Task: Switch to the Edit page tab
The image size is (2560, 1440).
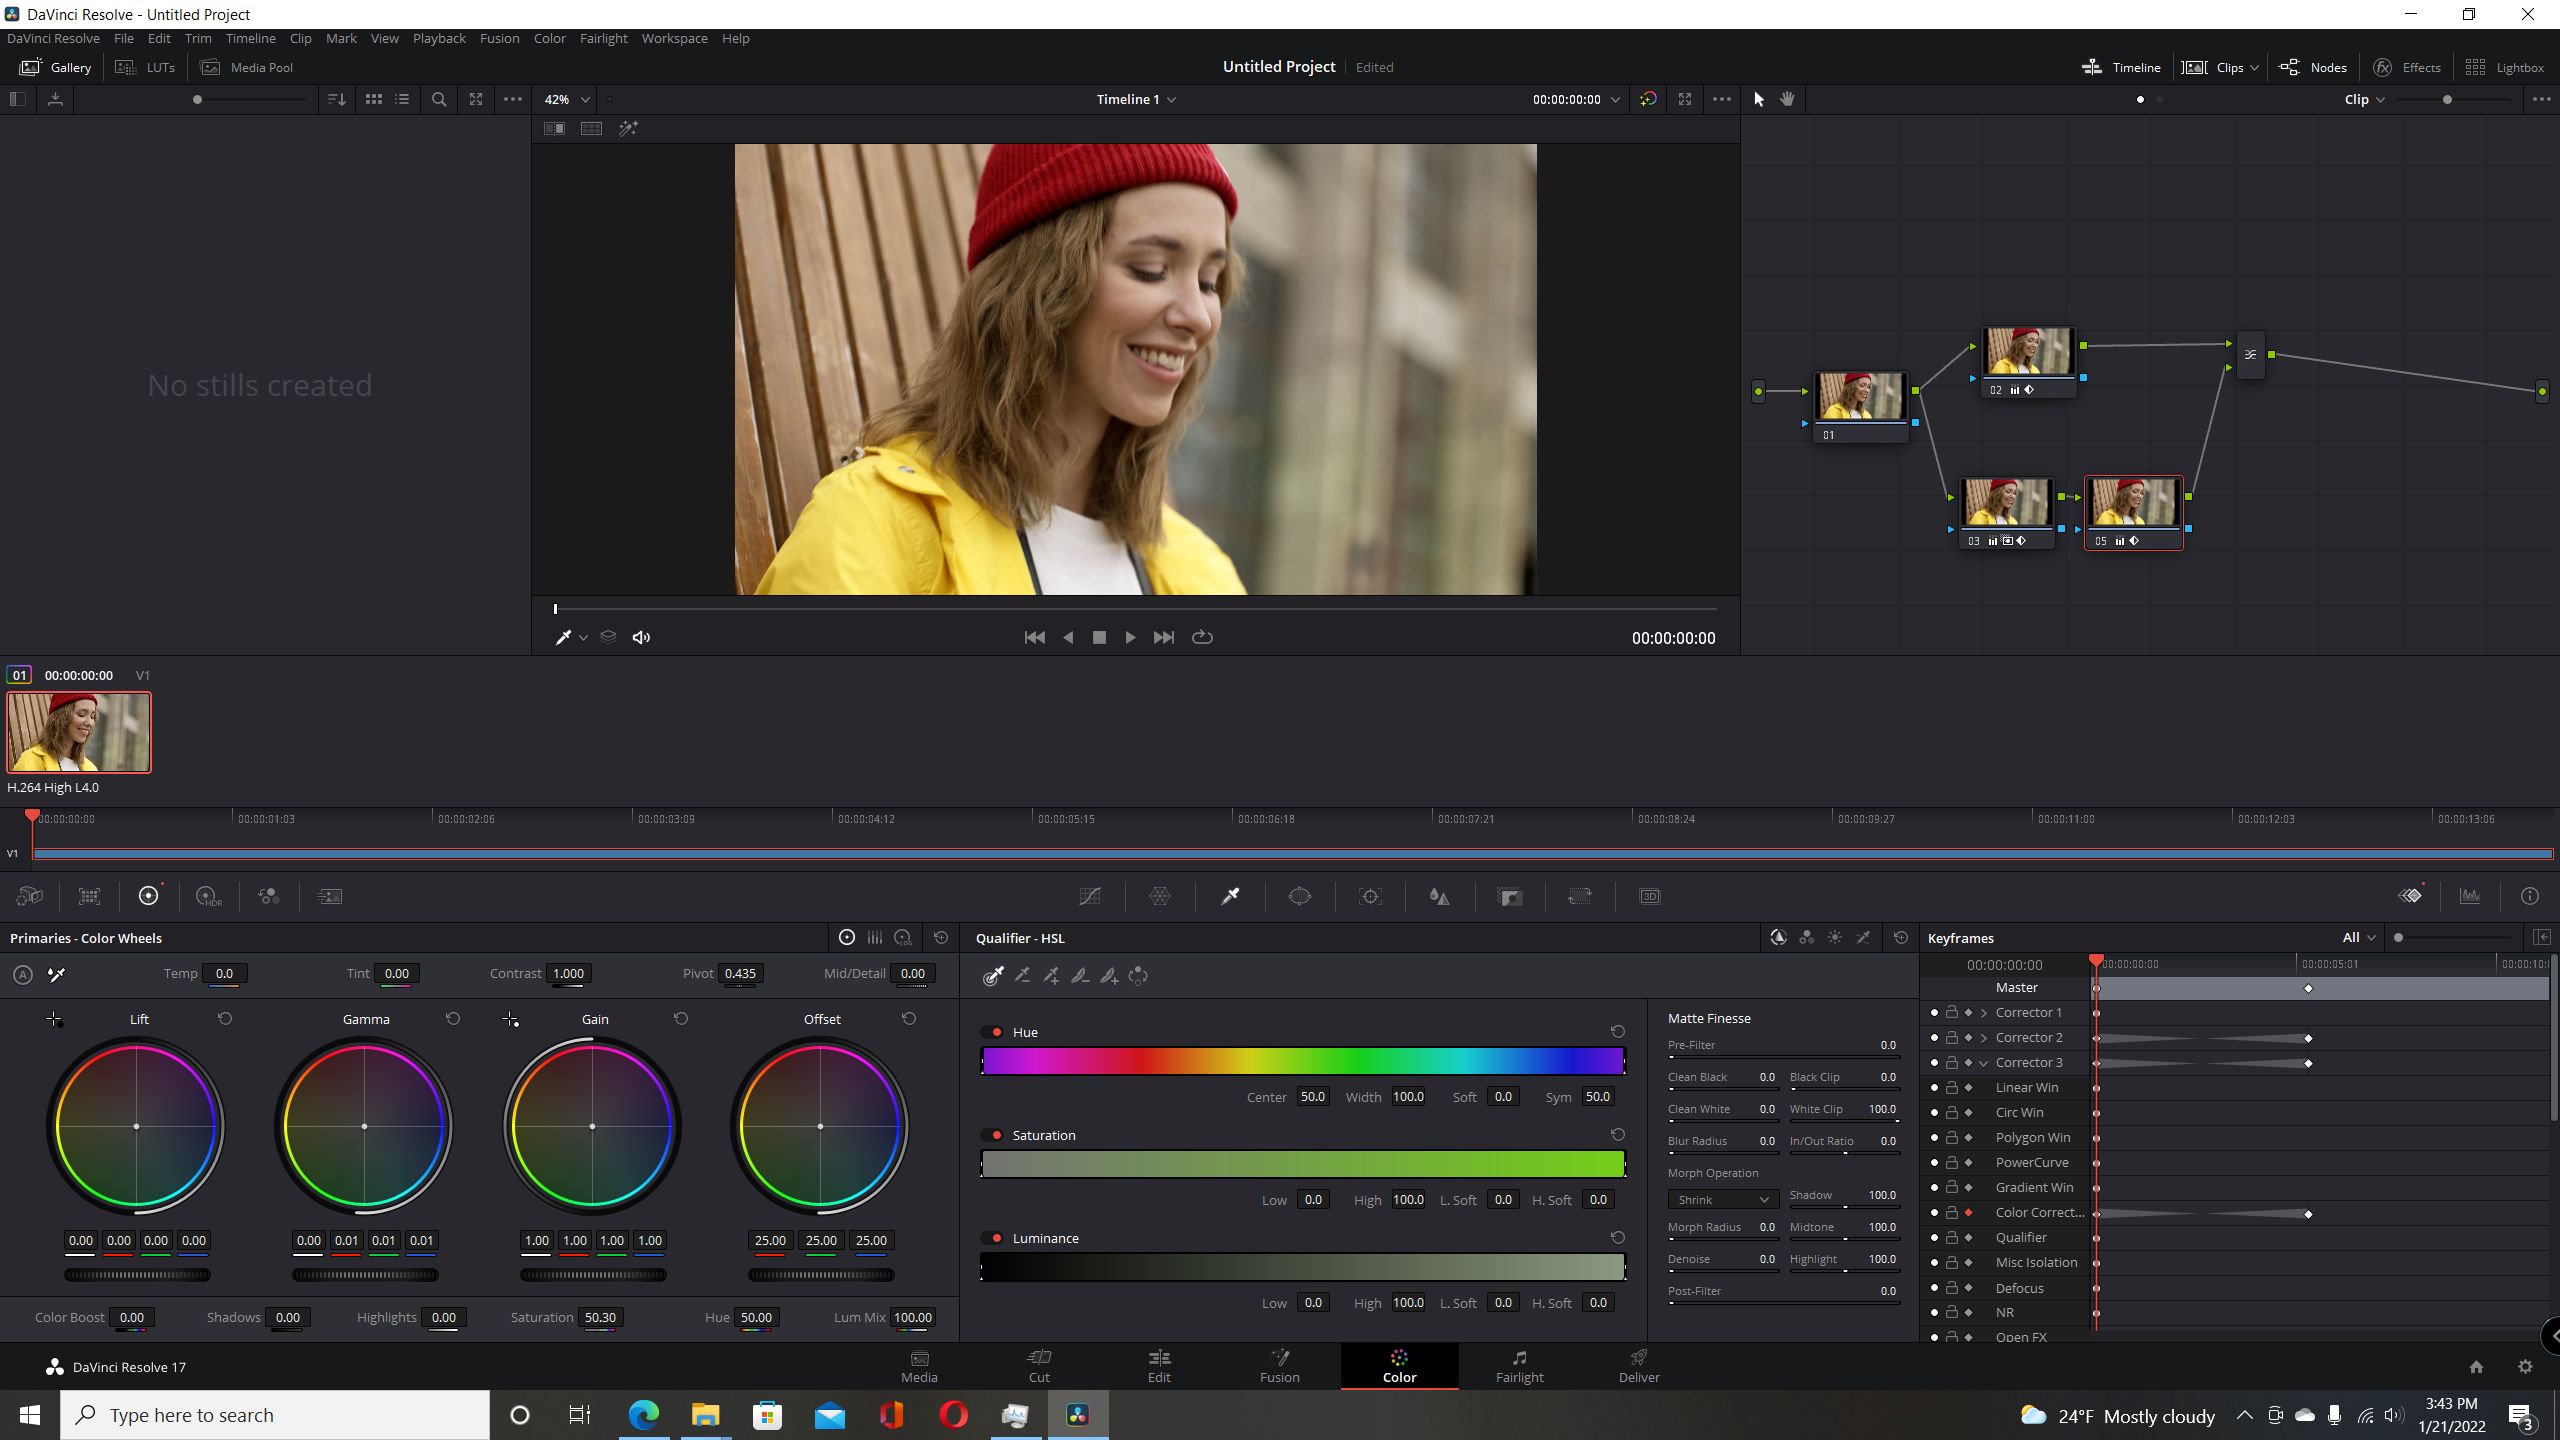Action: point(1159,1366)
